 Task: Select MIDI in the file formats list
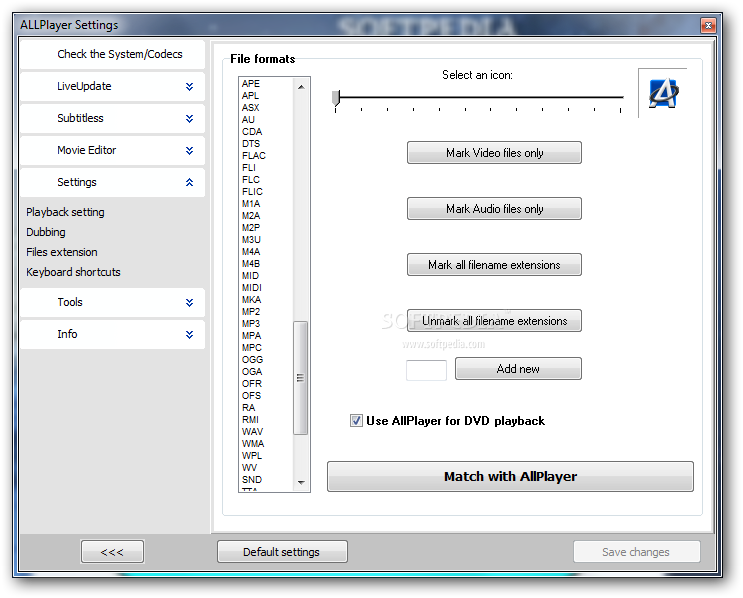coord(252,288)
